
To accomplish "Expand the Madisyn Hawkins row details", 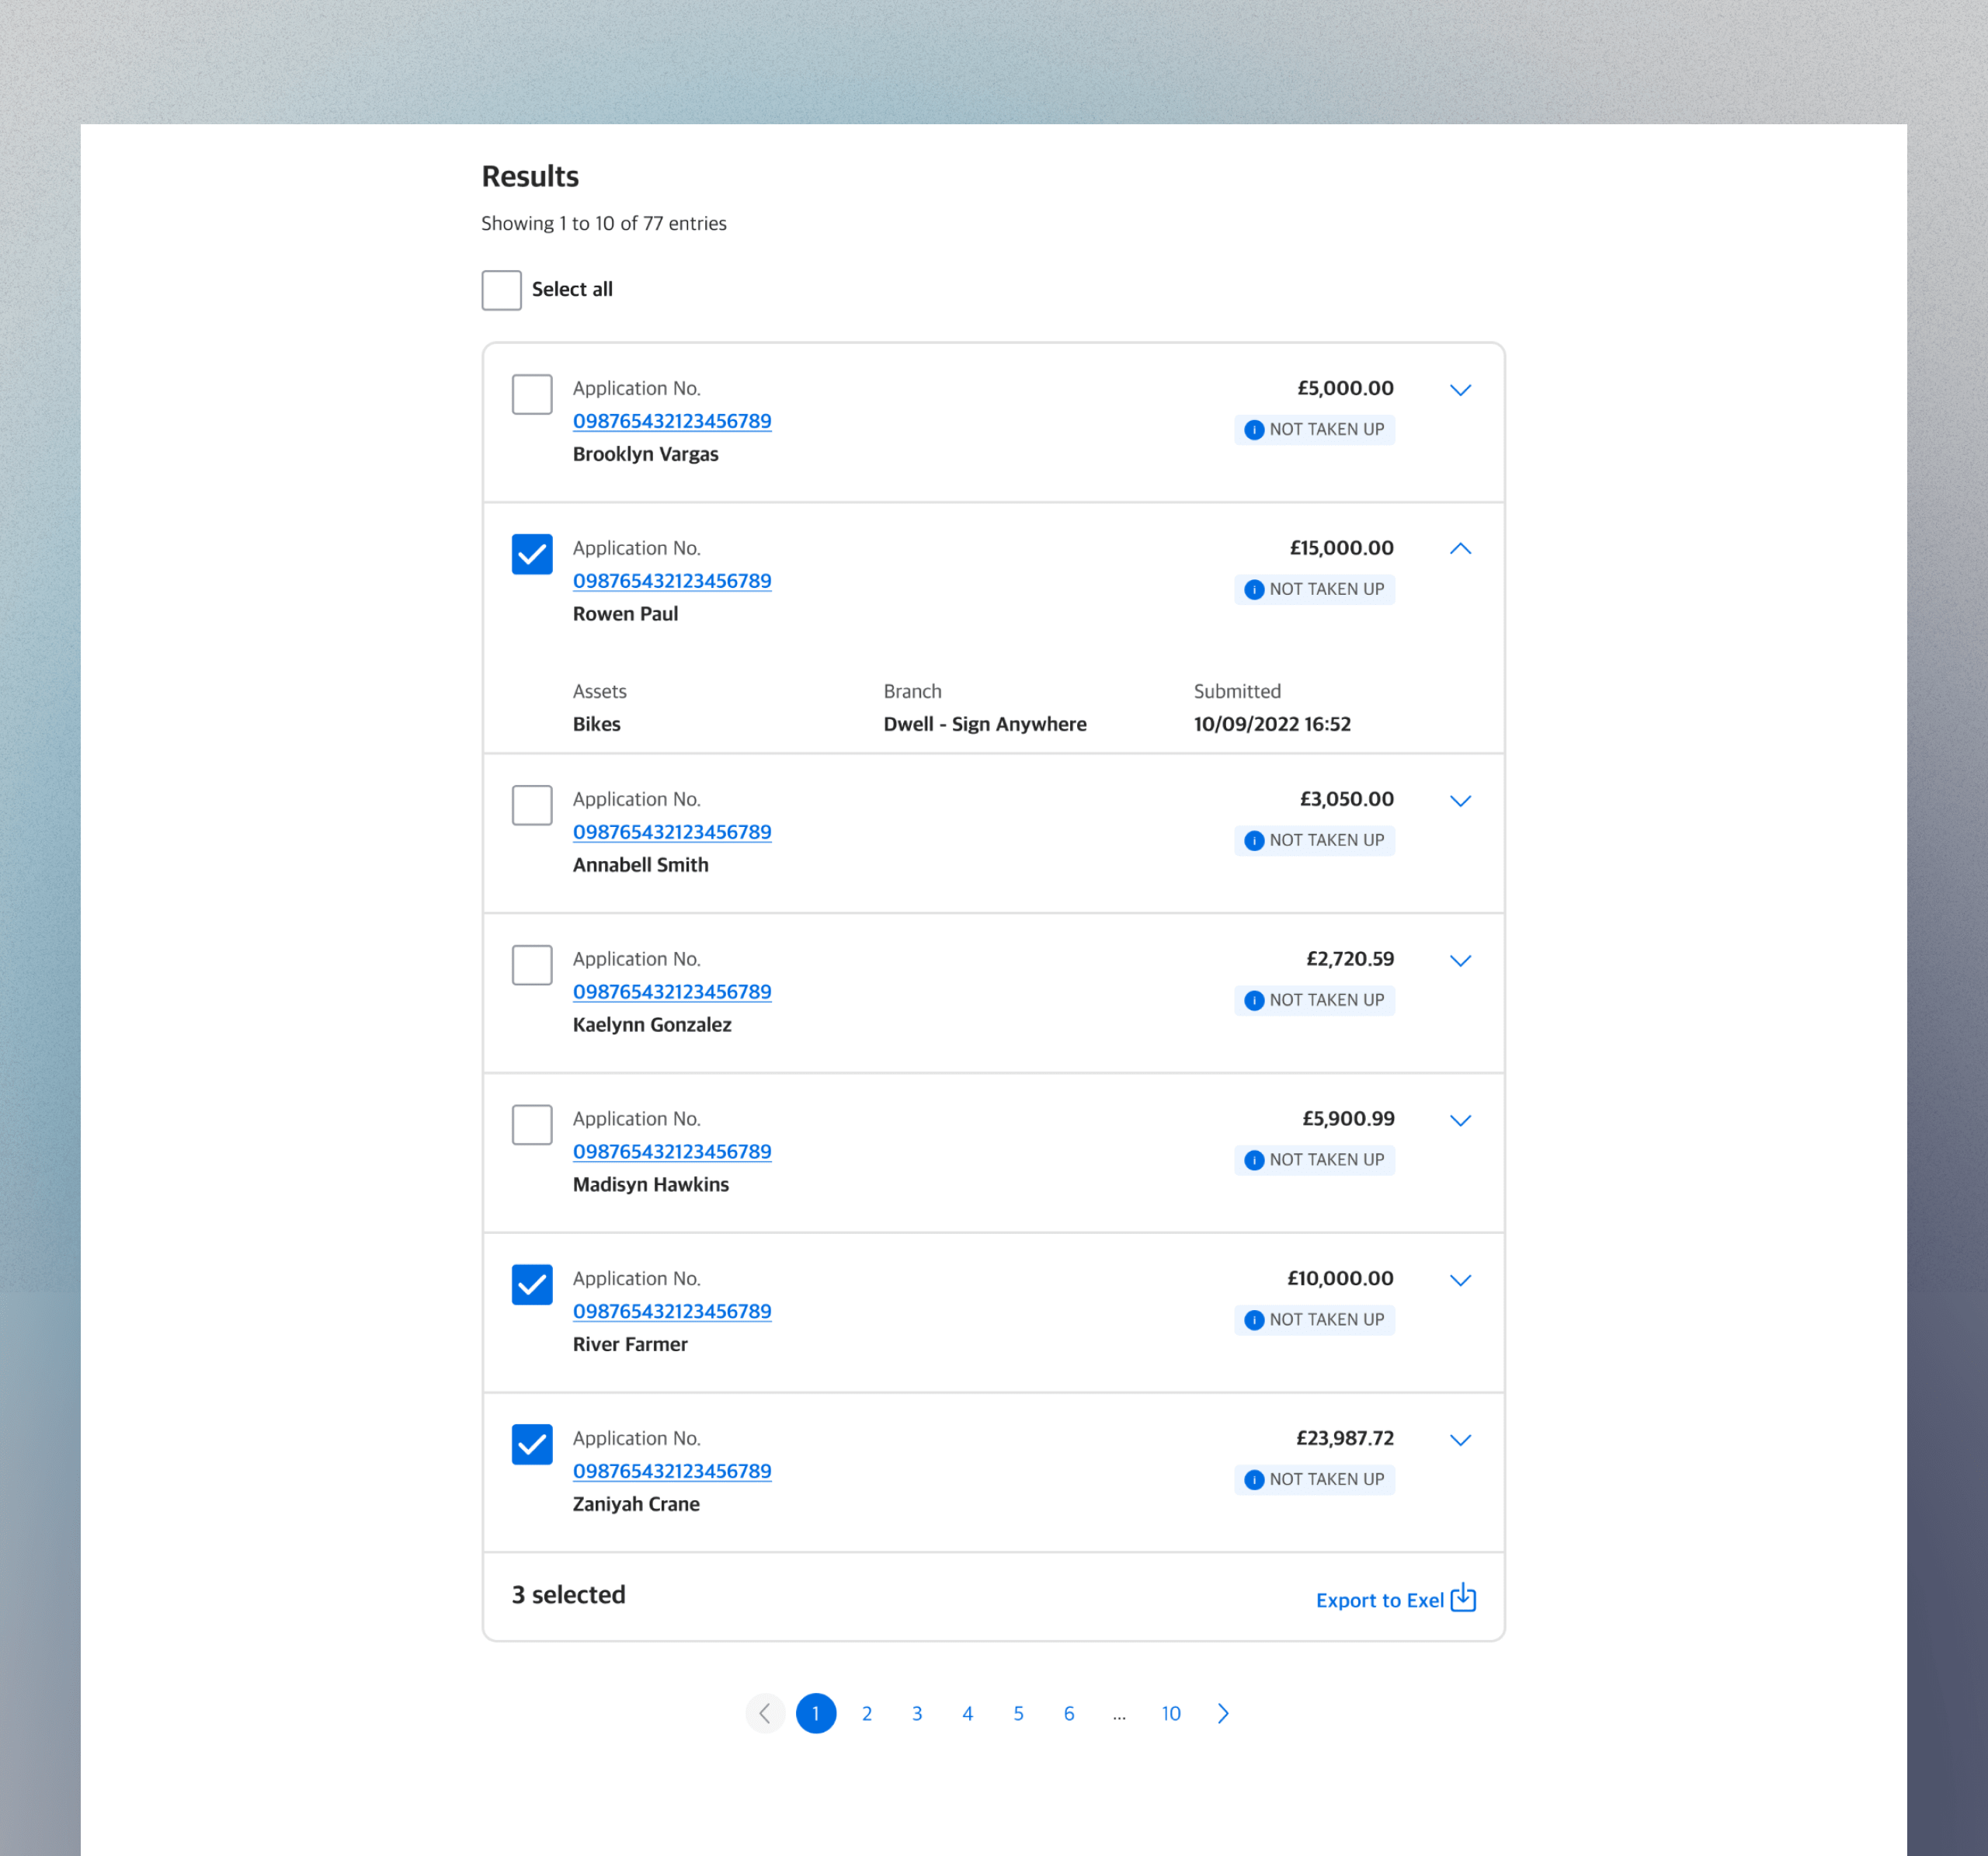I will pyautogui.click(x=1460, y=1121).
